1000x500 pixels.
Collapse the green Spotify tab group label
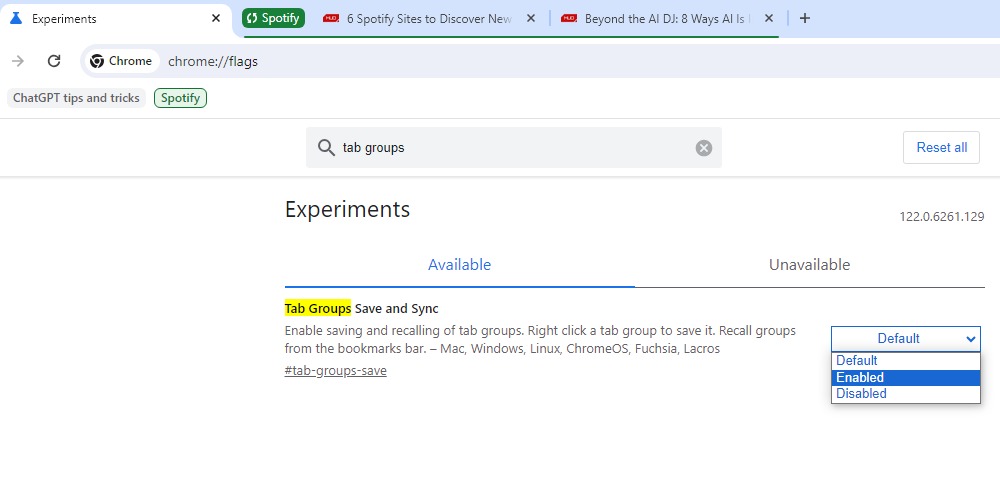coord(274,18)
